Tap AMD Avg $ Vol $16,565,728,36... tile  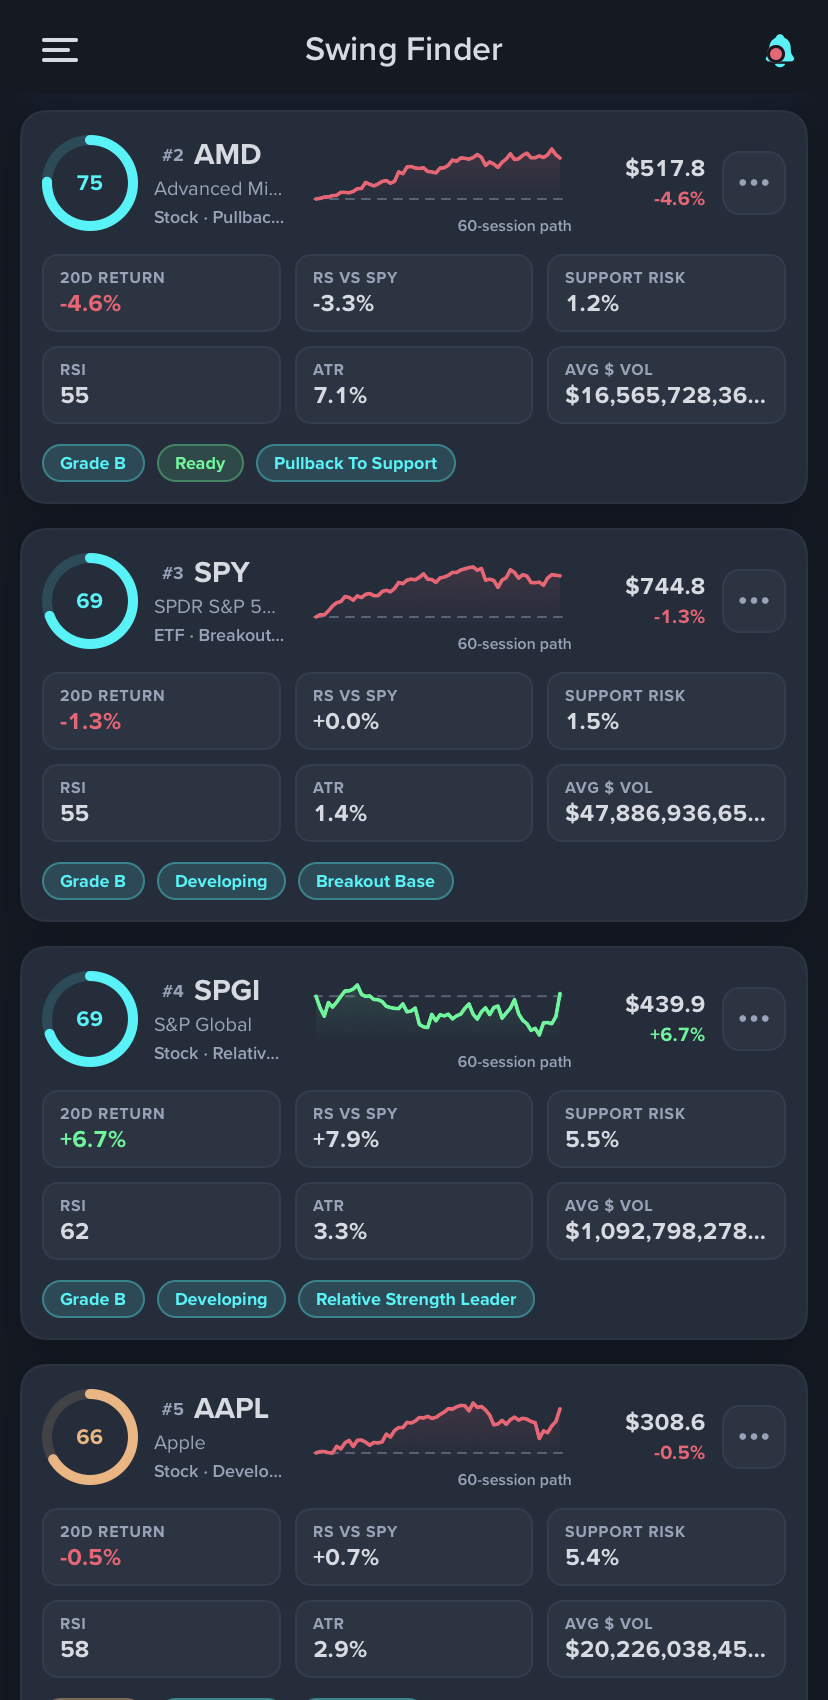tap(666, 385)
